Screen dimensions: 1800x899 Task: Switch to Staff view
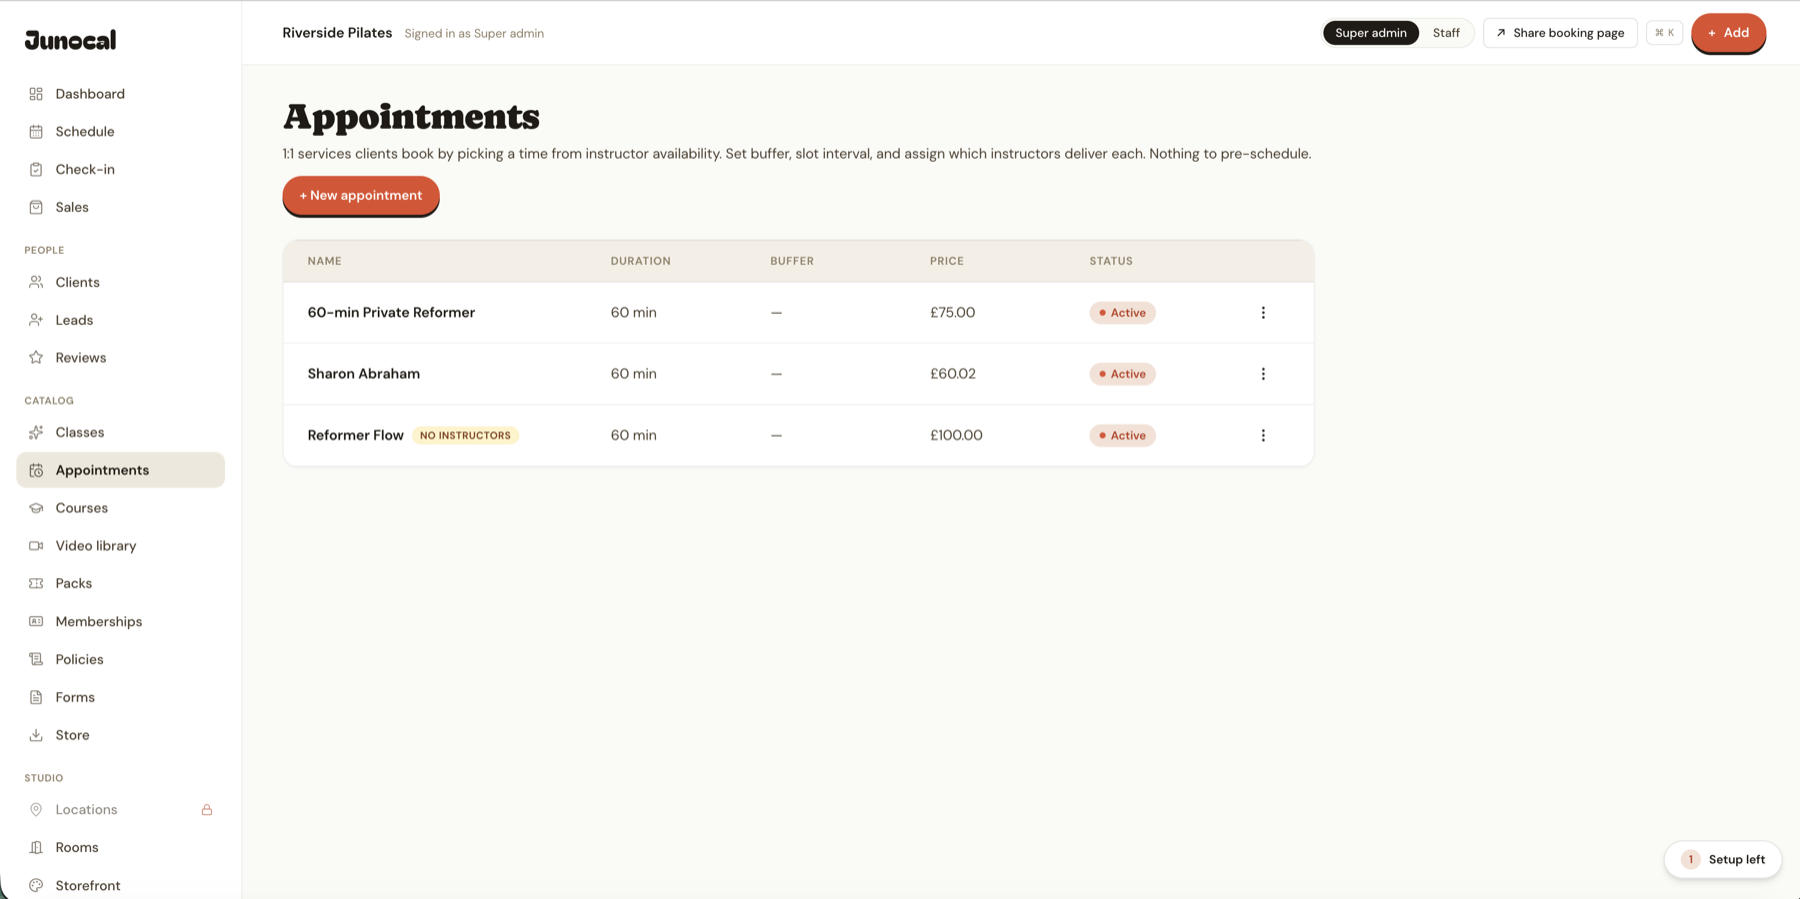pos(1446,33)
